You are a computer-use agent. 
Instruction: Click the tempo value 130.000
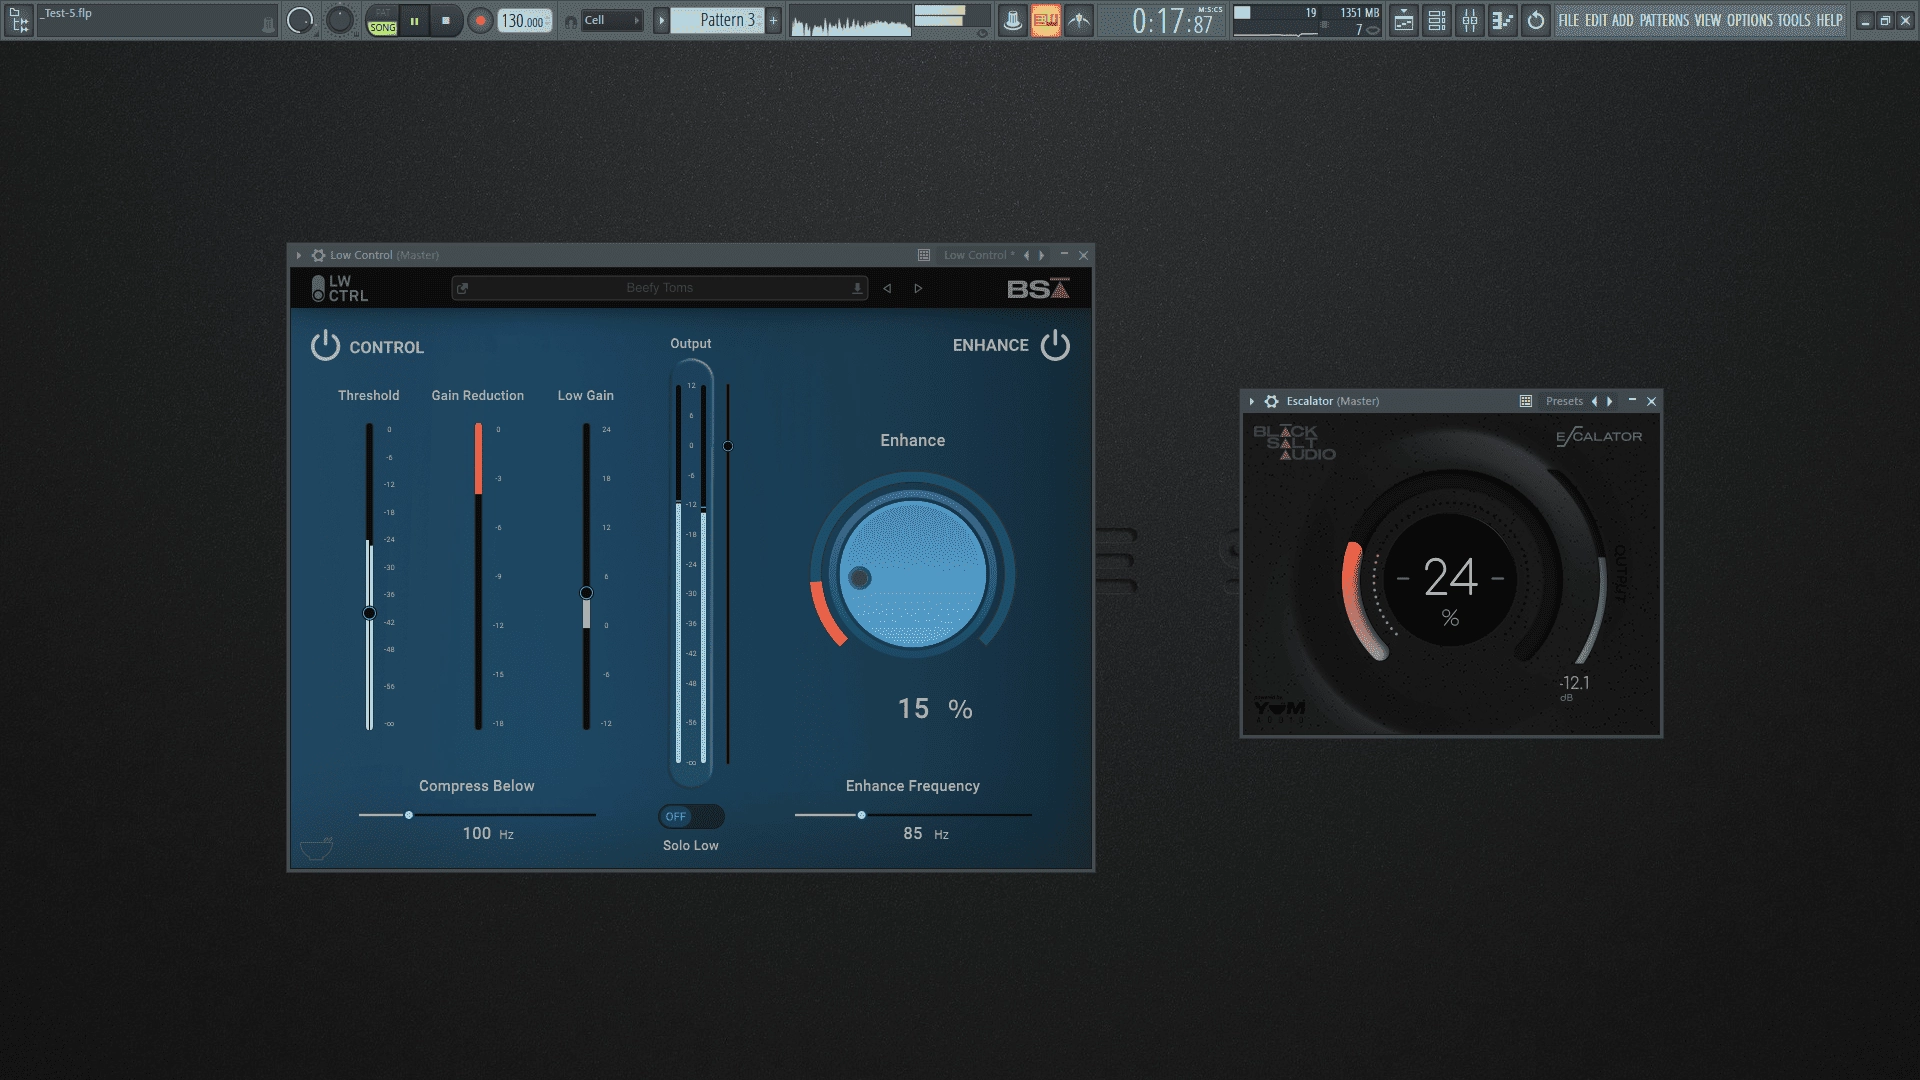524,21
